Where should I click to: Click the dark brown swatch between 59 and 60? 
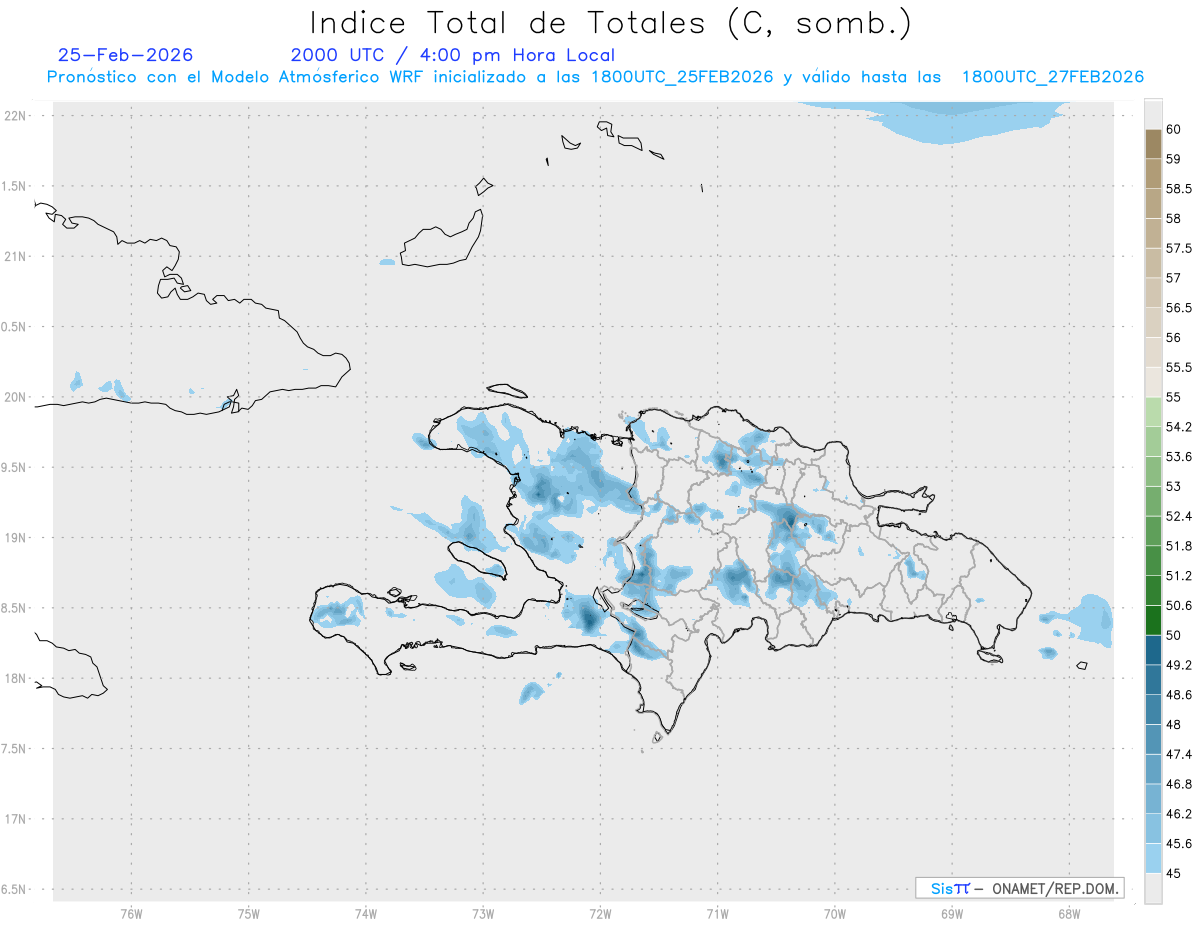tap(1153, 144)
